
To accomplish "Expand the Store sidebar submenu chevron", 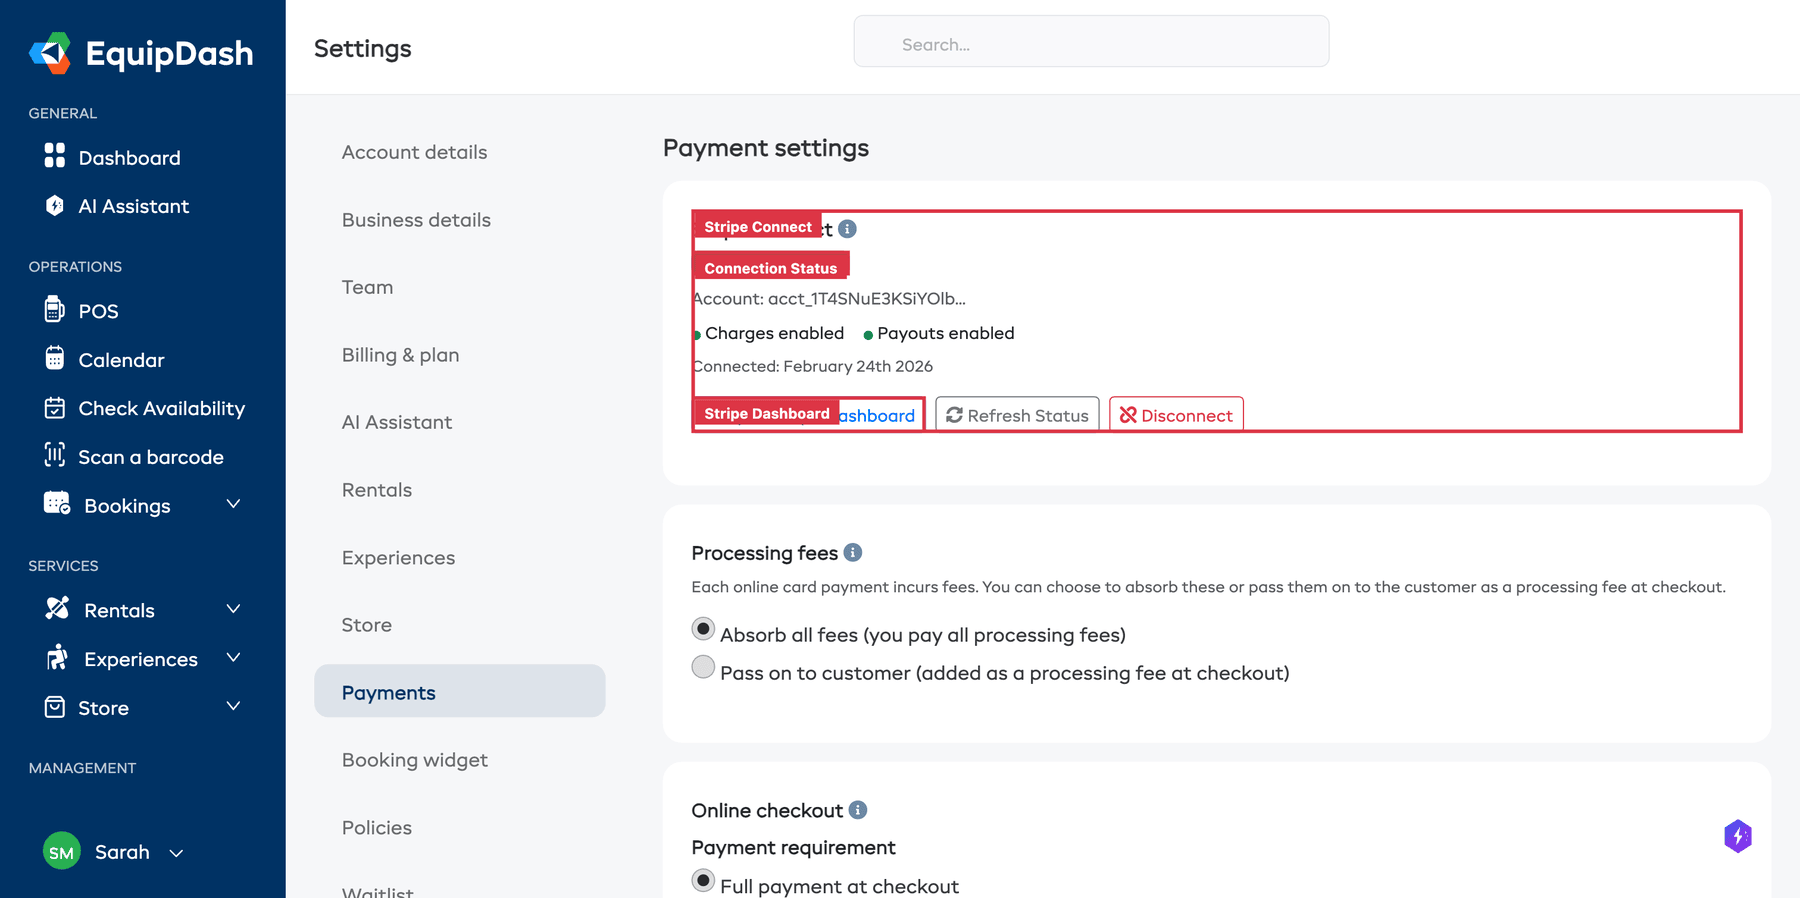I will (x=233, y=706).
